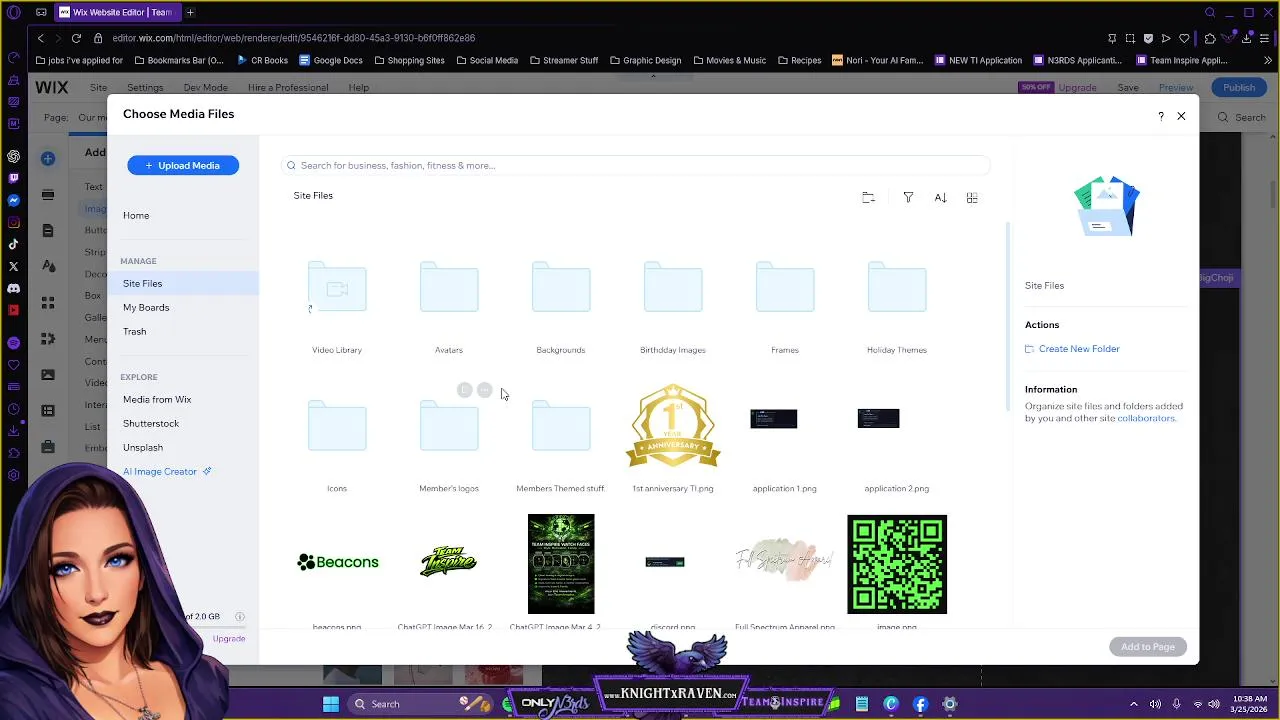The image size is (1280, 720).
Task: Open the Trash section
Action: pyautogui.click(x=134, y=331)
